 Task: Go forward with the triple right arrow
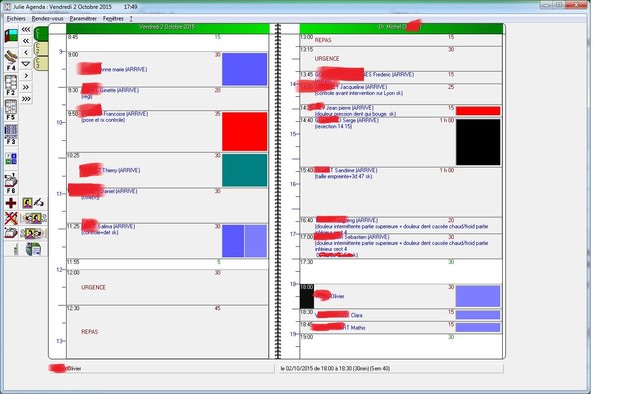click(x=26, y=99)
